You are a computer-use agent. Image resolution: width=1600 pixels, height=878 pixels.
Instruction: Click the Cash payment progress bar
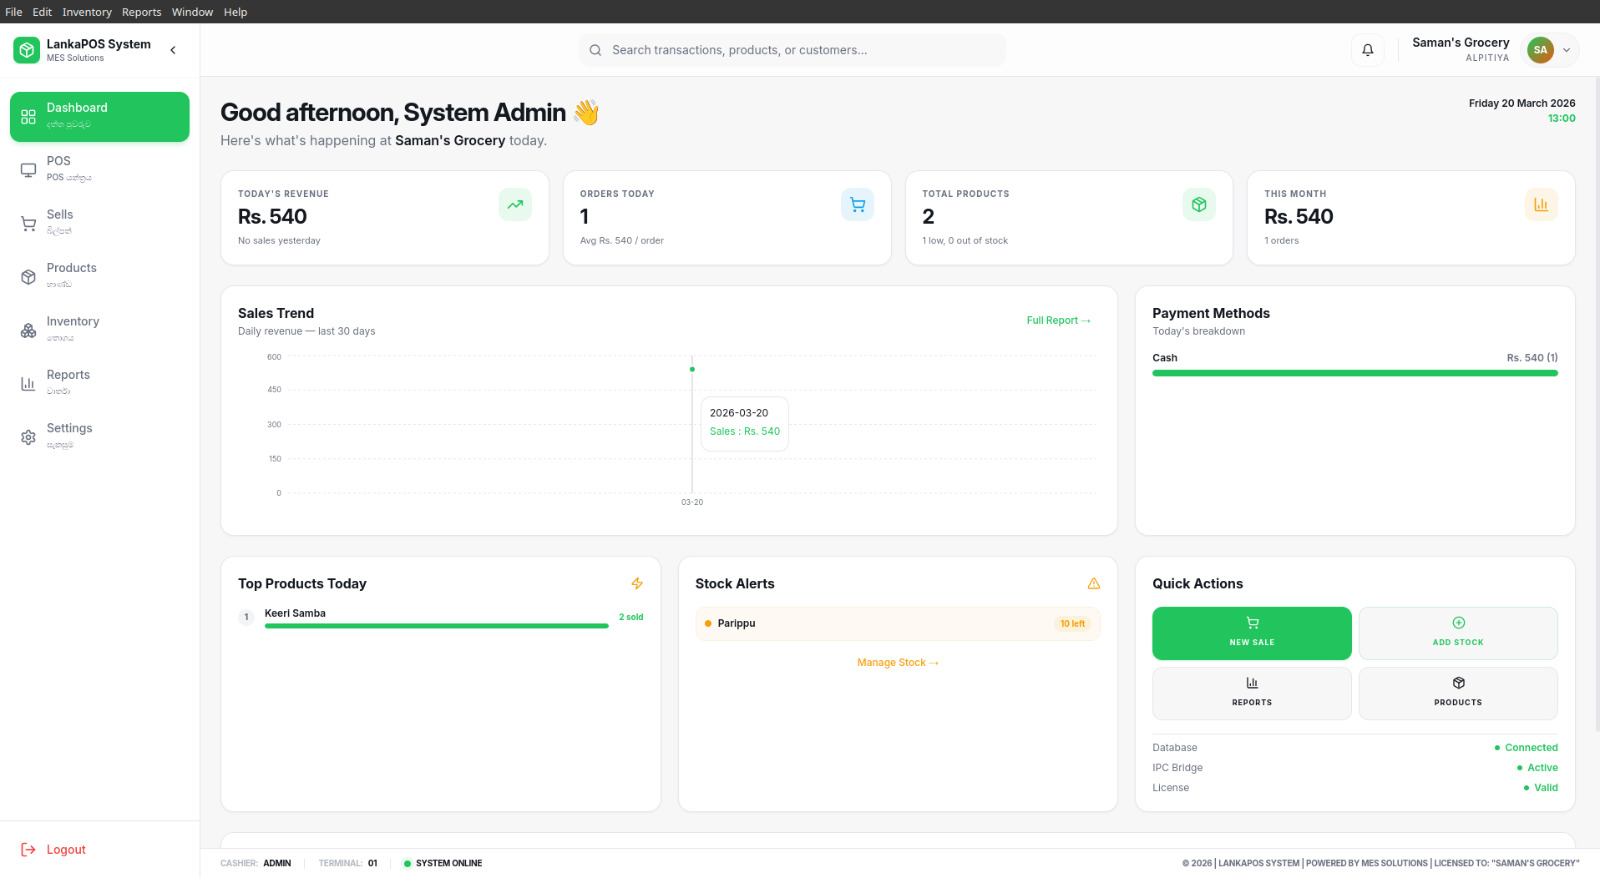point(1355,373)
